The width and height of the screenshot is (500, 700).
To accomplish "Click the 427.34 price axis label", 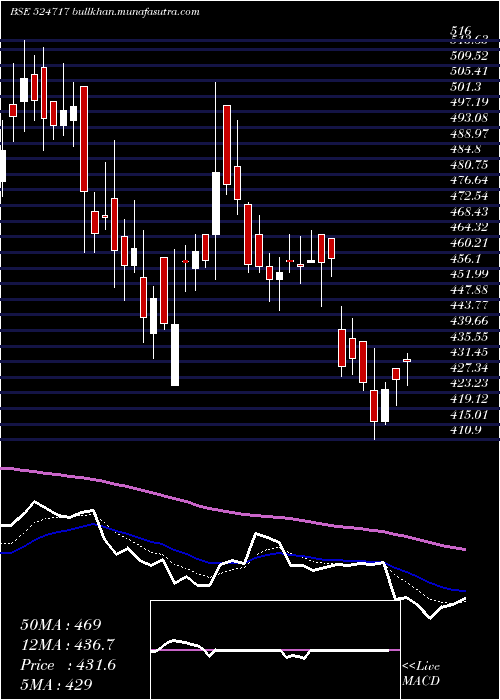I will [x=470, y=368].
